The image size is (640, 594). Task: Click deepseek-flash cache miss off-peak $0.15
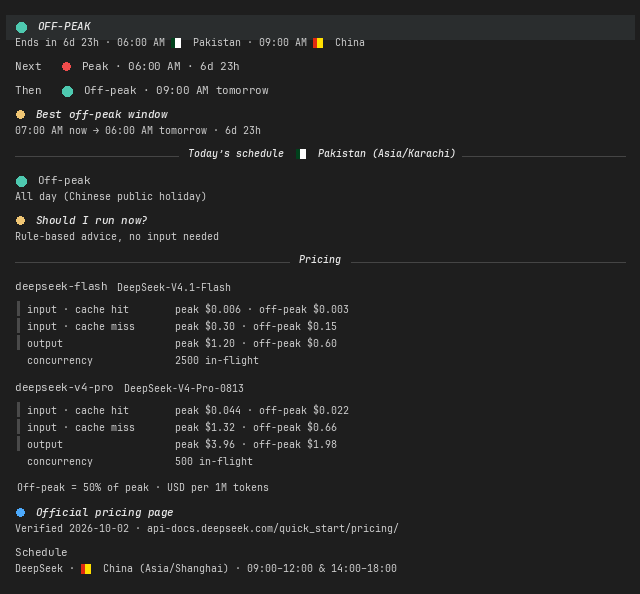[x=295, y=327]
